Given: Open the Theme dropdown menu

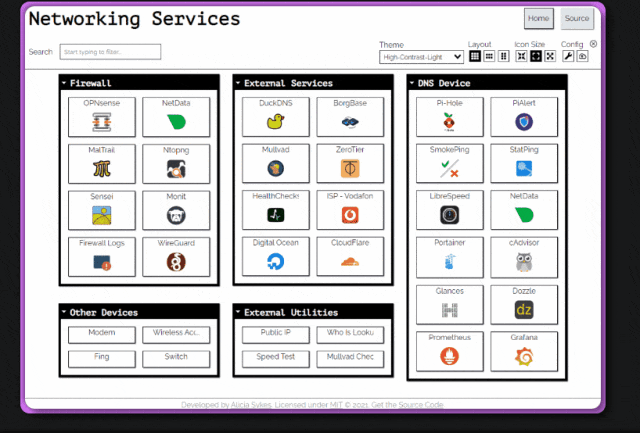Looking at the screenshot, I should click(x=421, y=57).
